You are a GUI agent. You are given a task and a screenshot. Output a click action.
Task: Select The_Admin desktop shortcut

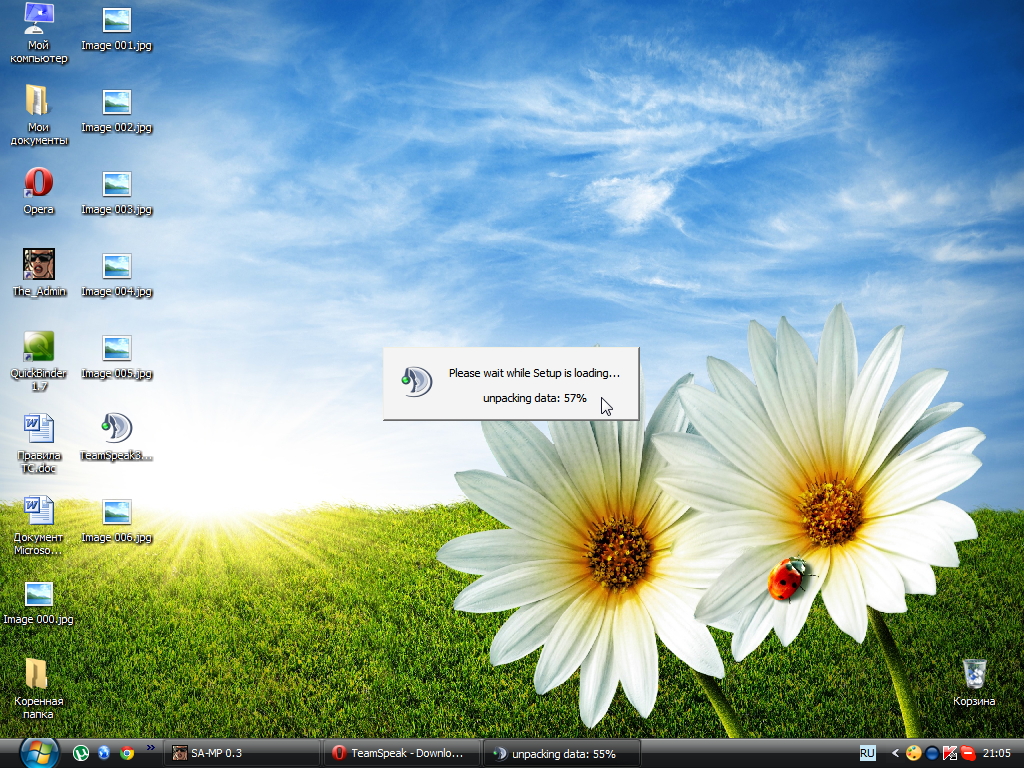coord(39,273)
